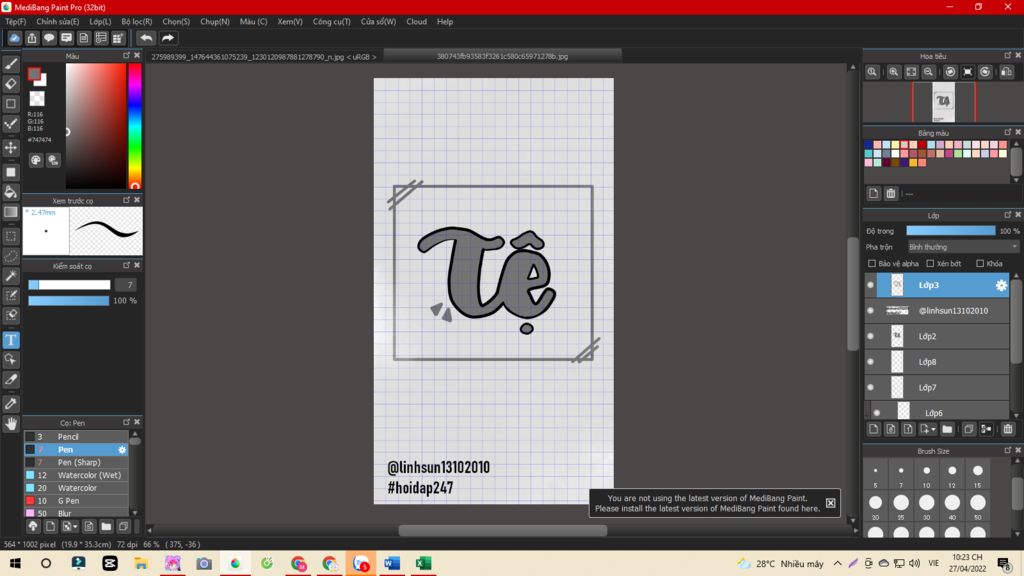Click the Redo arrow in toolbar
The width and height of the screenshot is (1024, 576).
click(168, 38)
